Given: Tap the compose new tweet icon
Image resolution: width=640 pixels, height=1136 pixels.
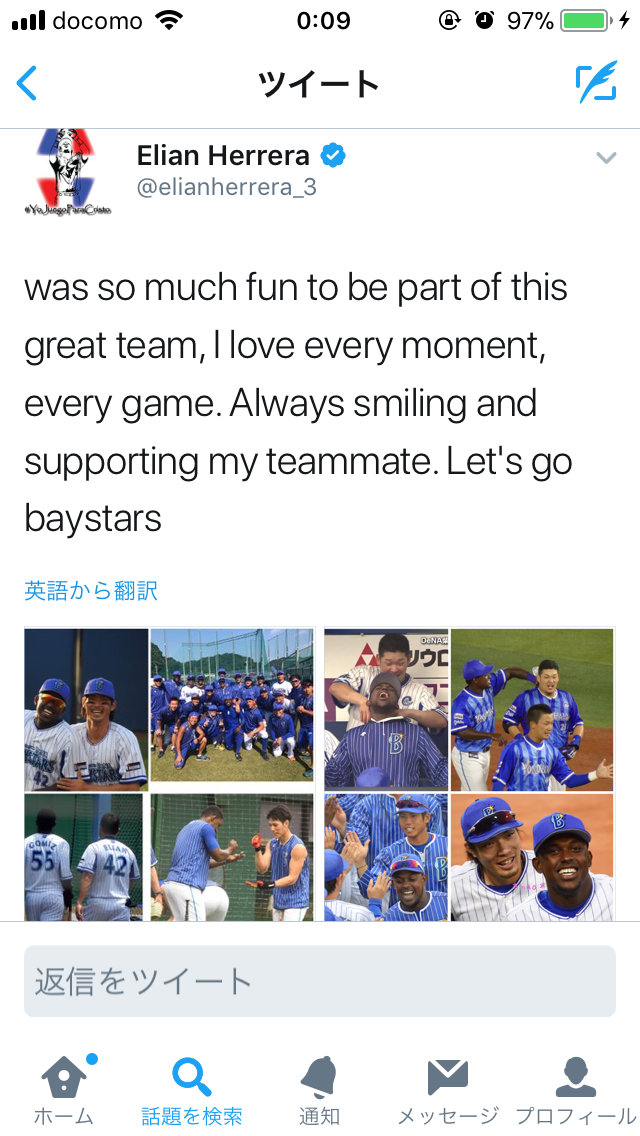Looking at the screenshot, I should click(x=596, y=84).
